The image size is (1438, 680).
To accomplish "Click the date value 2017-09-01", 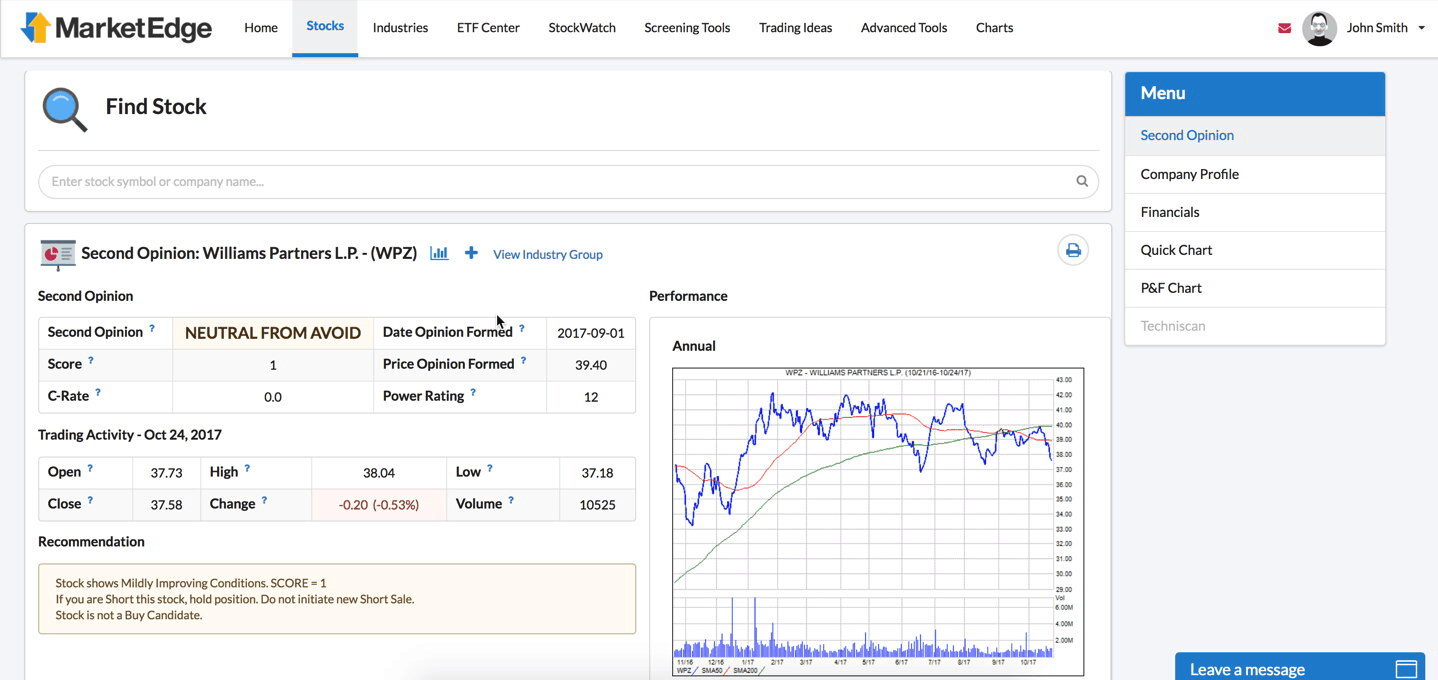I will pos(591,333).
